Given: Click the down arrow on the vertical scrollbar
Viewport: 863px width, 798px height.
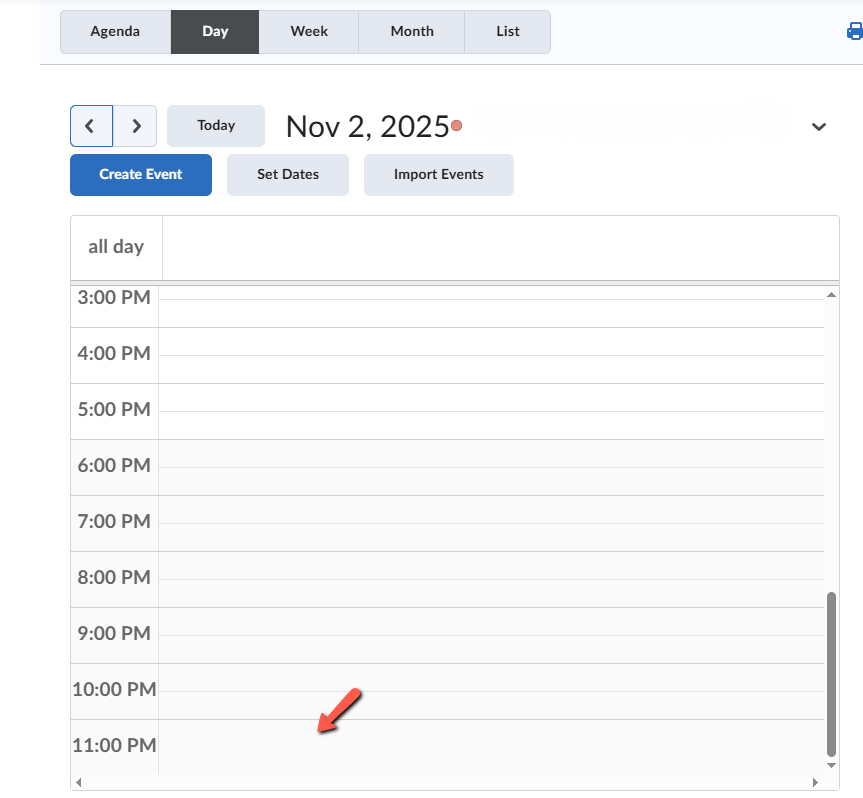Looking at the screenshot, I should point(830,763).
